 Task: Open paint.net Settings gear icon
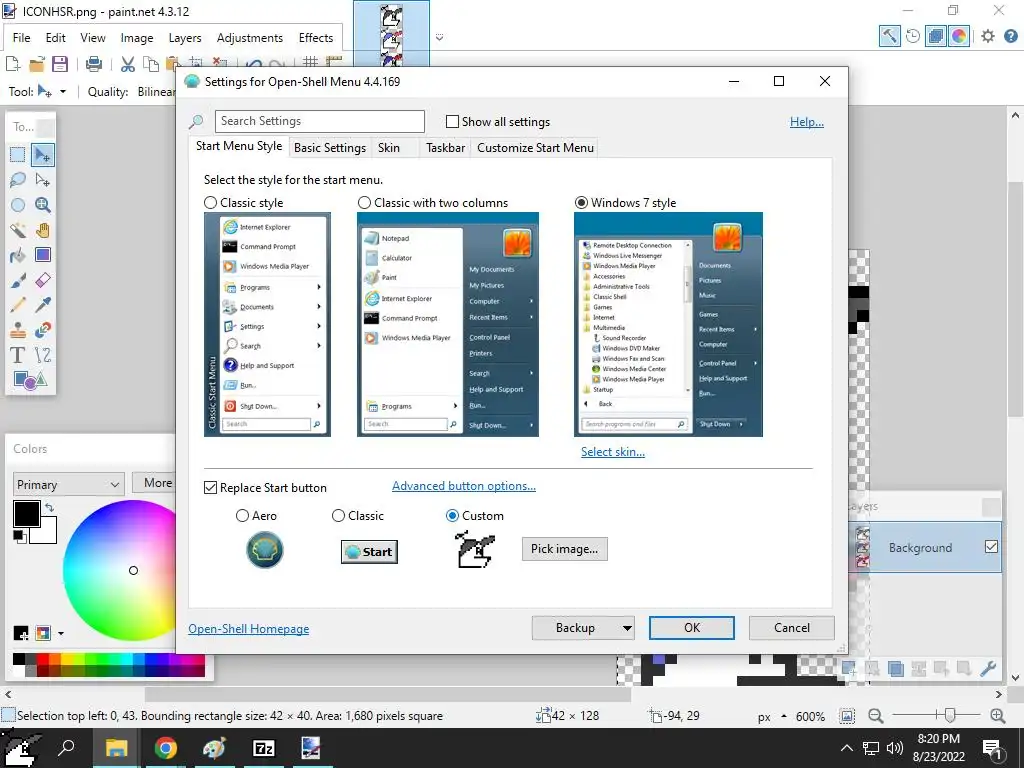click(988, 36)
